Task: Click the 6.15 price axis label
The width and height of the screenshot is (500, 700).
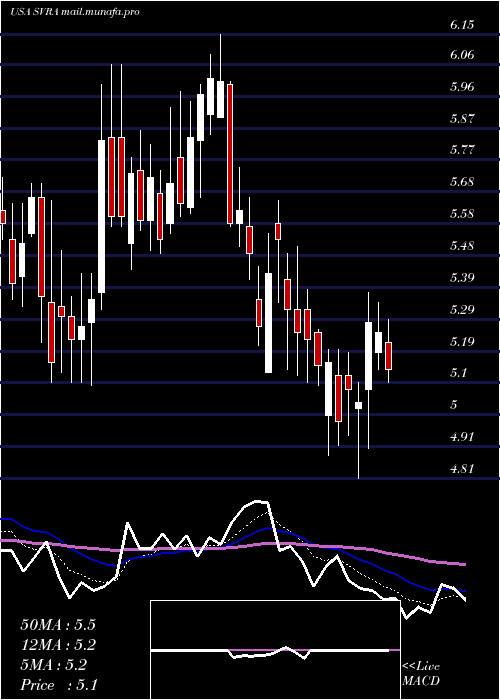Action: [x=462, y=25]
